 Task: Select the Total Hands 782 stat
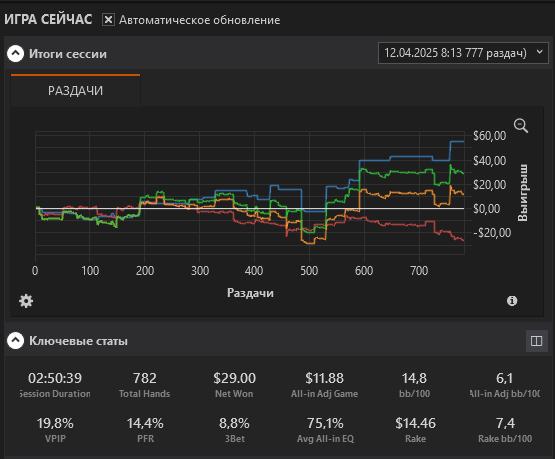pyautogui.click(x=144, y=384)
